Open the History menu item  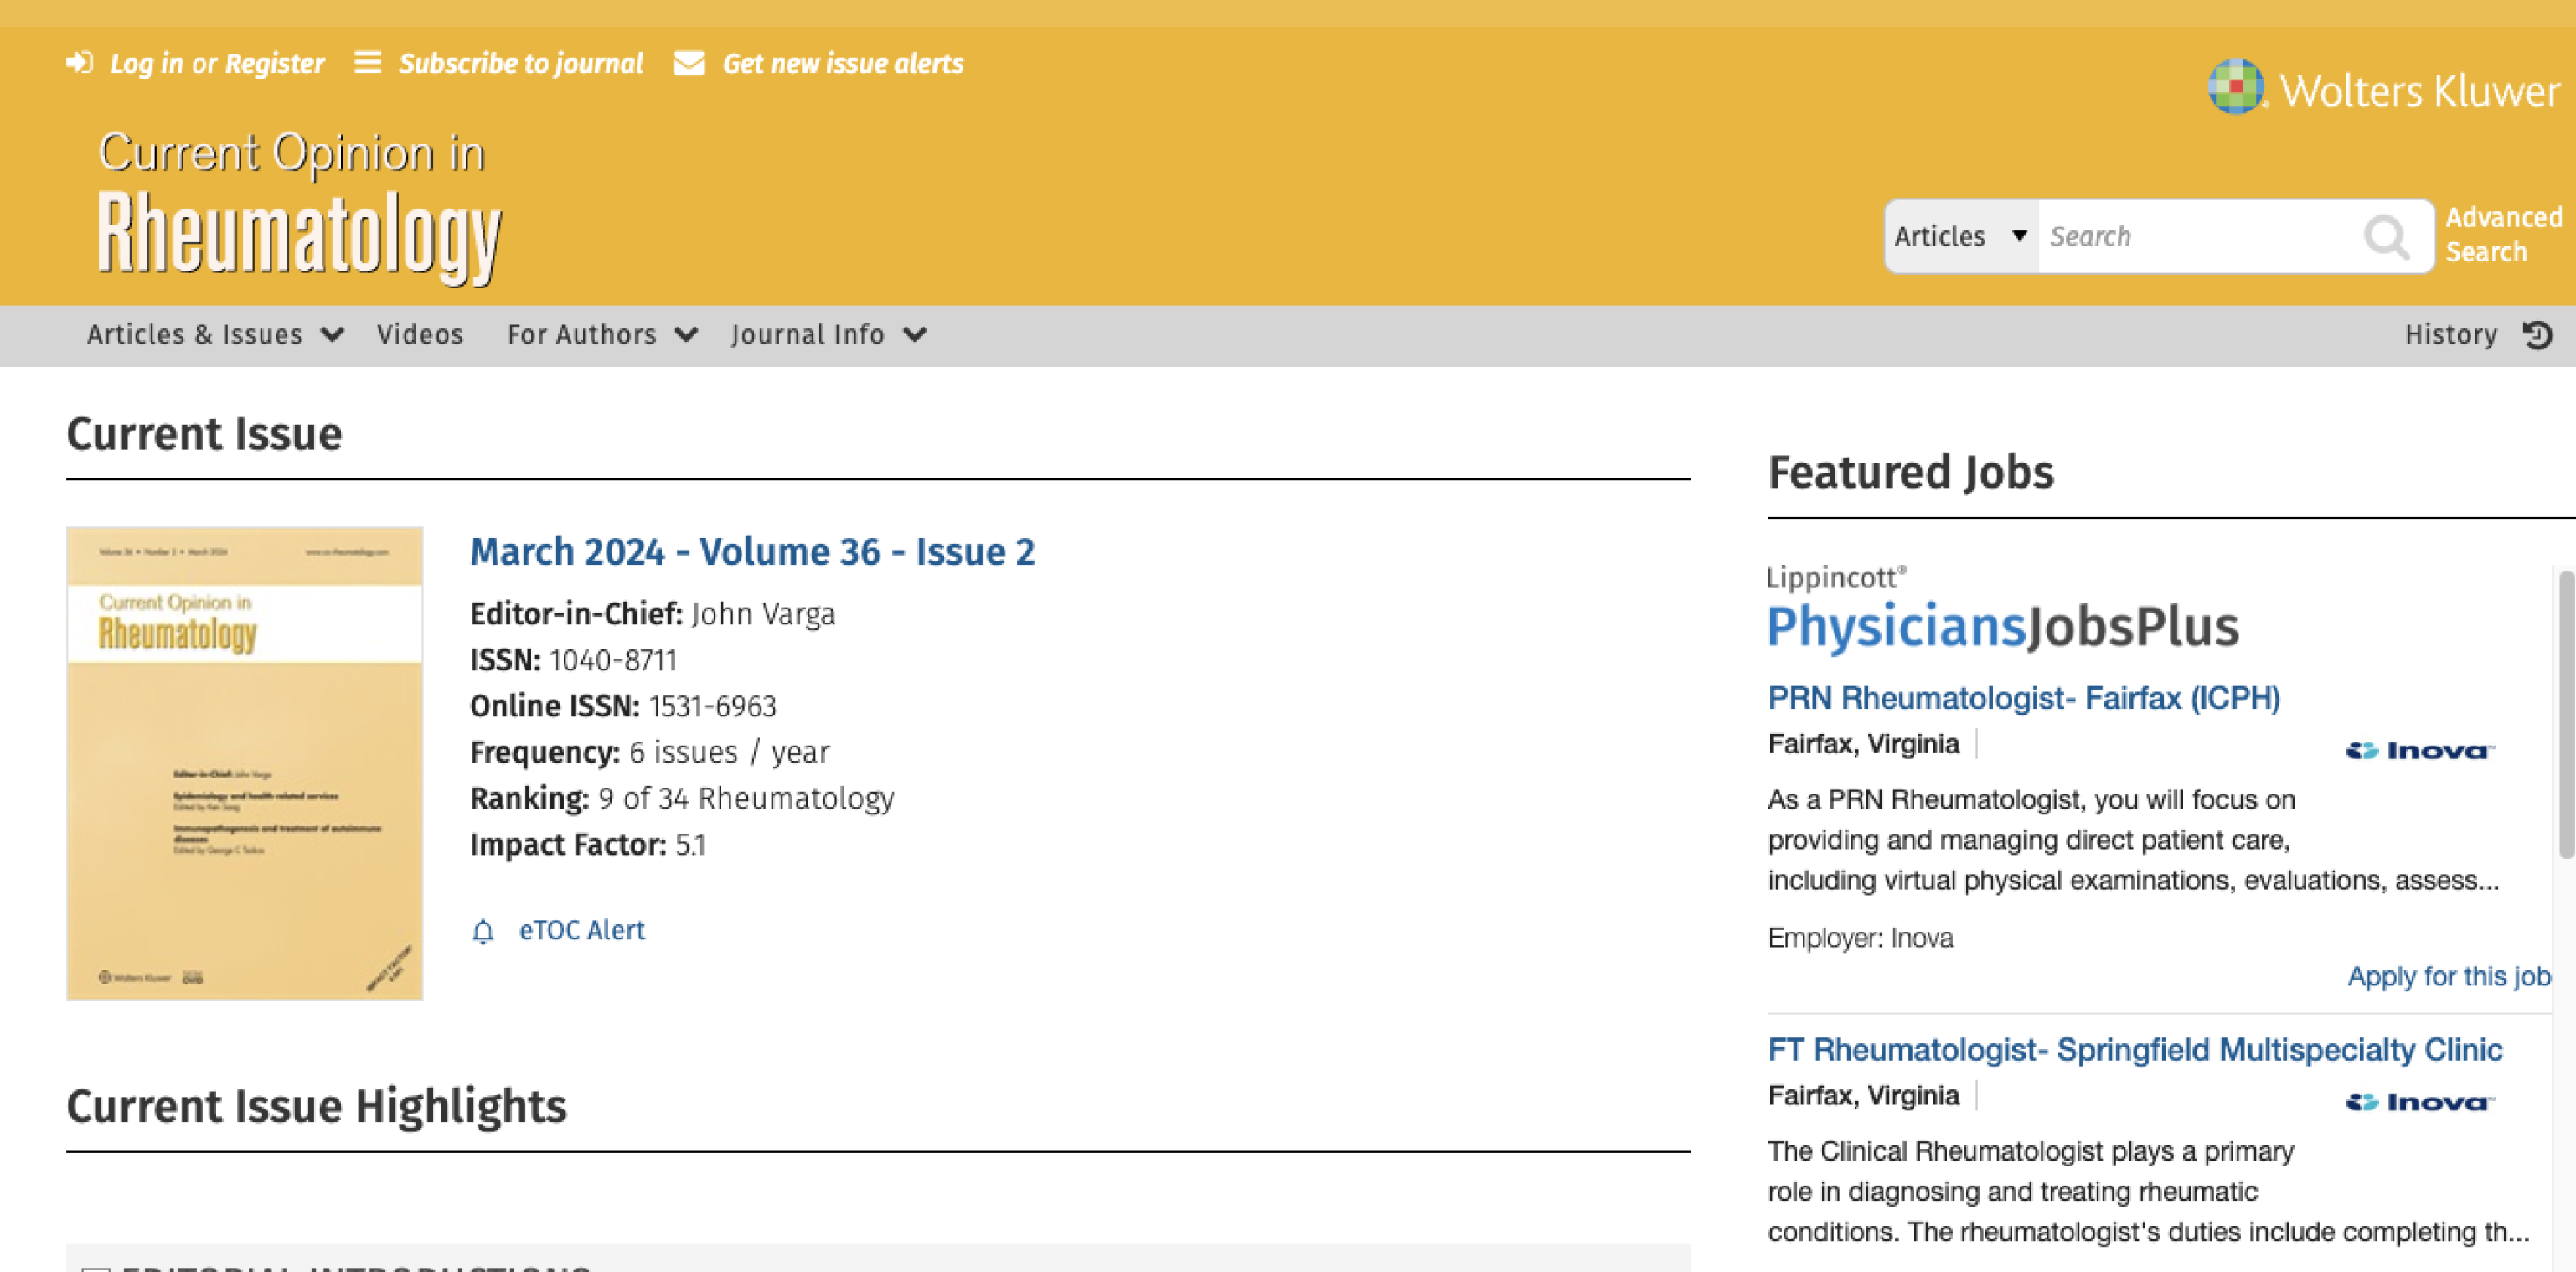pyautogui.click(x=2451, y=334)
